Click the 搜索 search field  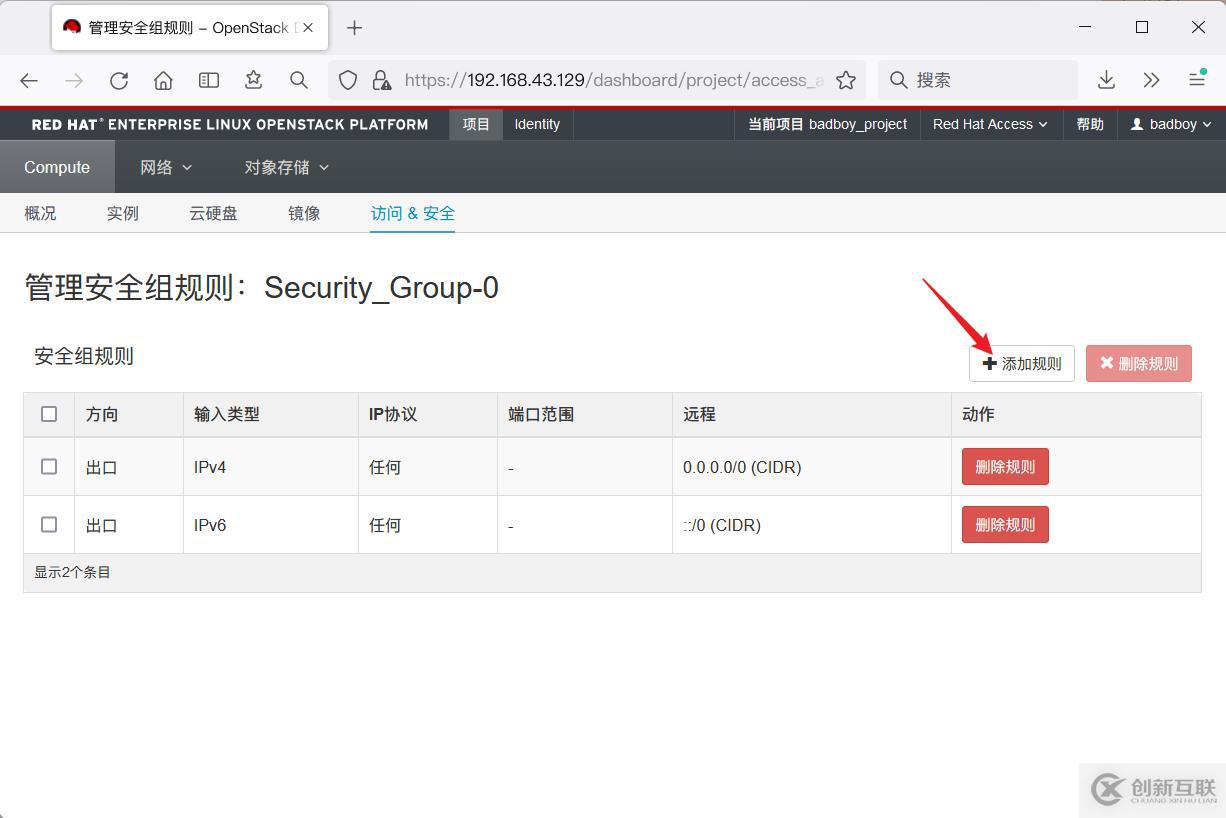point(978,80)
